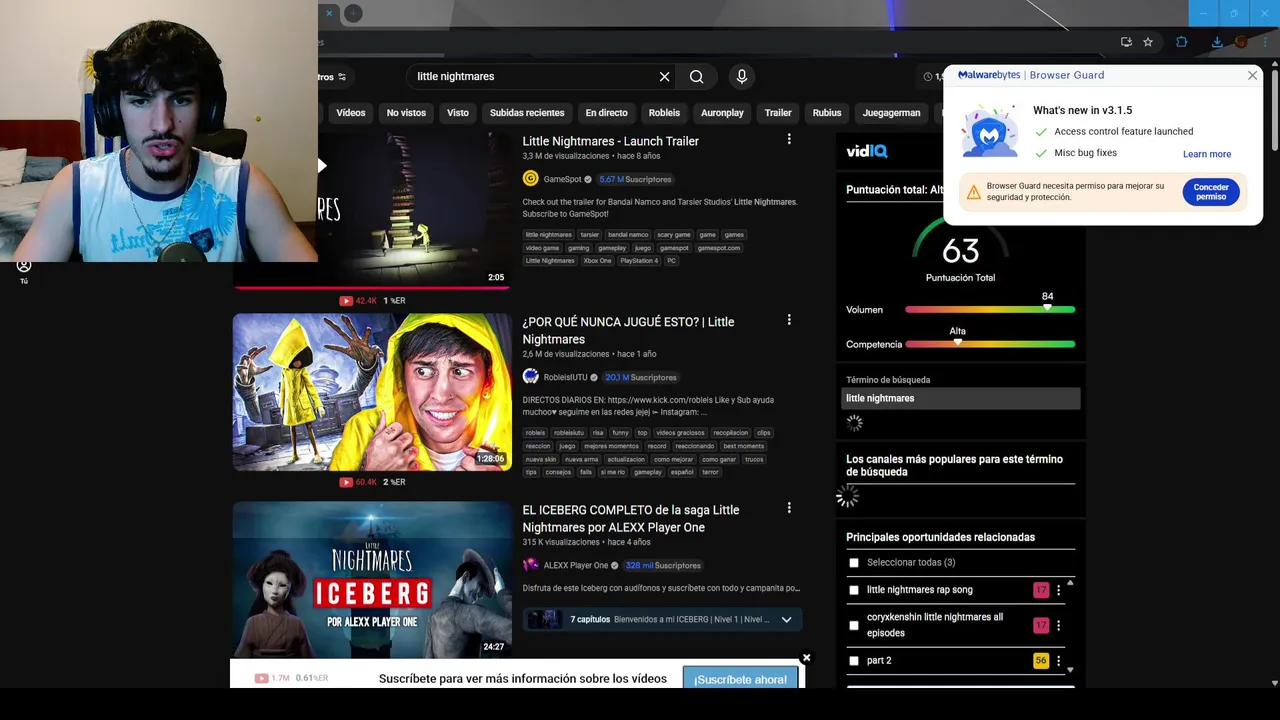Select the Juegagerman filter chip
The width and height of the screenshot is (1280, 720).
tap(891, 113)
